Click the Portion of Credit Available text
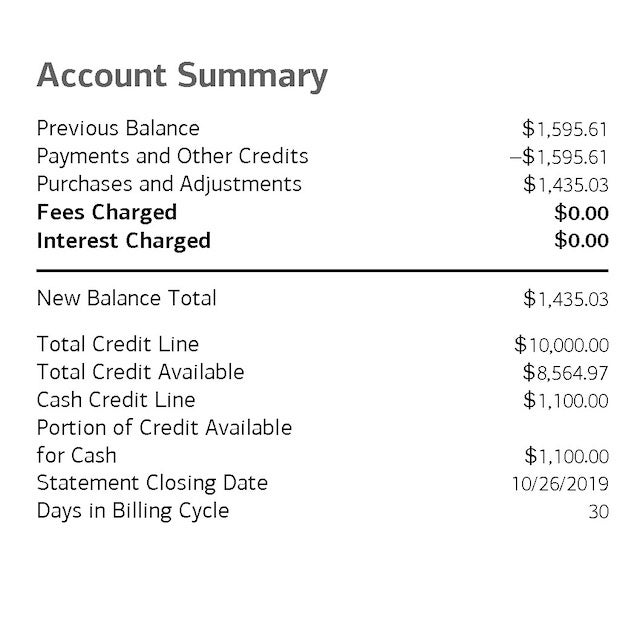This screenshot has height=640, width=640. click(x=164, y=428)
